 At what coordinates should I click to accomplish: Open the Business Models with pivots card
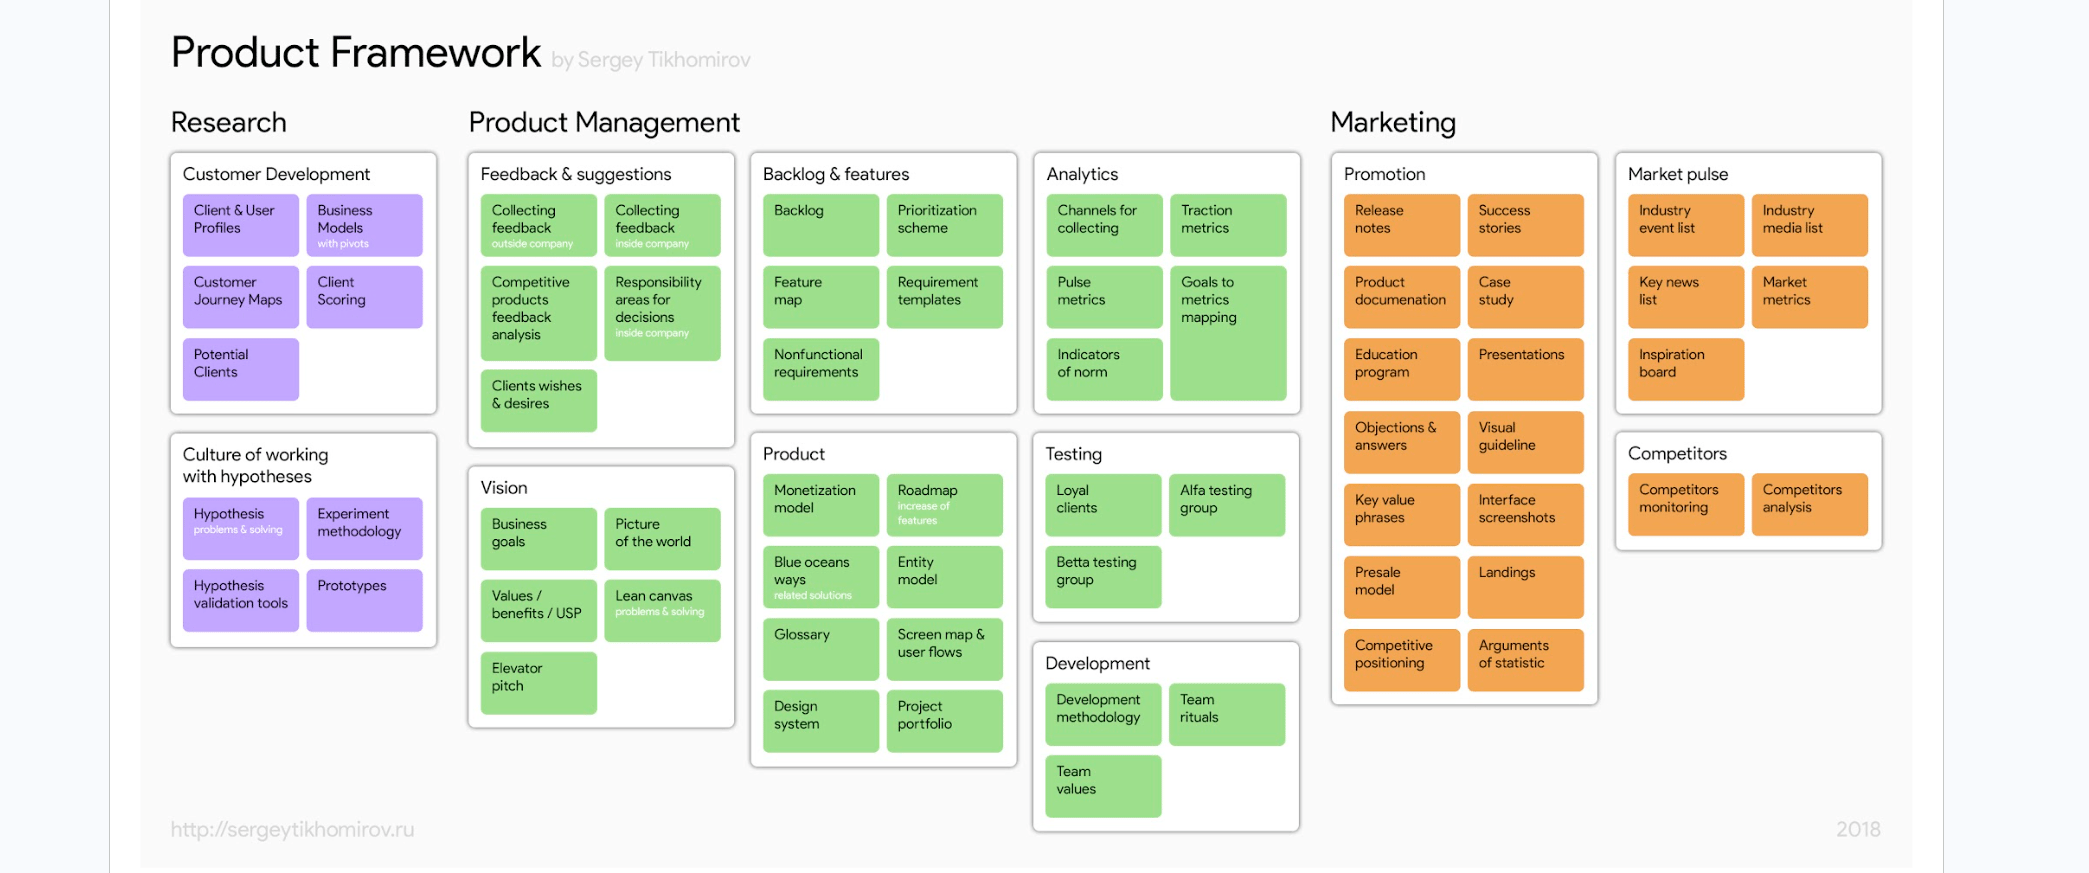[364, 225]
